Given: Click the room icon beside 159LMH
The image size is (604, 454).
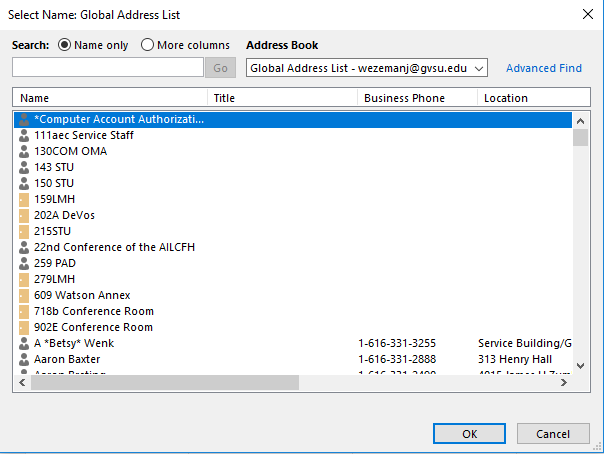Looking at the screenshot, I should pos(24,199).
